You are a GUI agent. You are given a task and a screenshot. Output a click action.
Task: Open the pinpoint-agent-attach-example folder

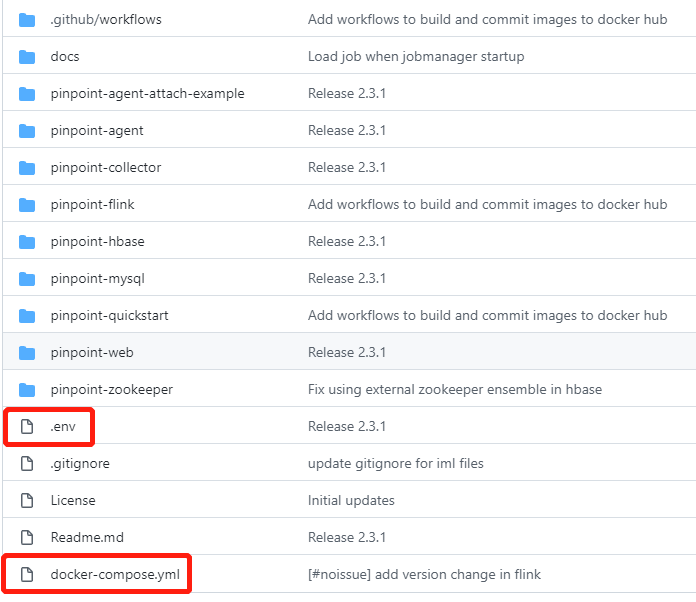[x=147, y=94]
